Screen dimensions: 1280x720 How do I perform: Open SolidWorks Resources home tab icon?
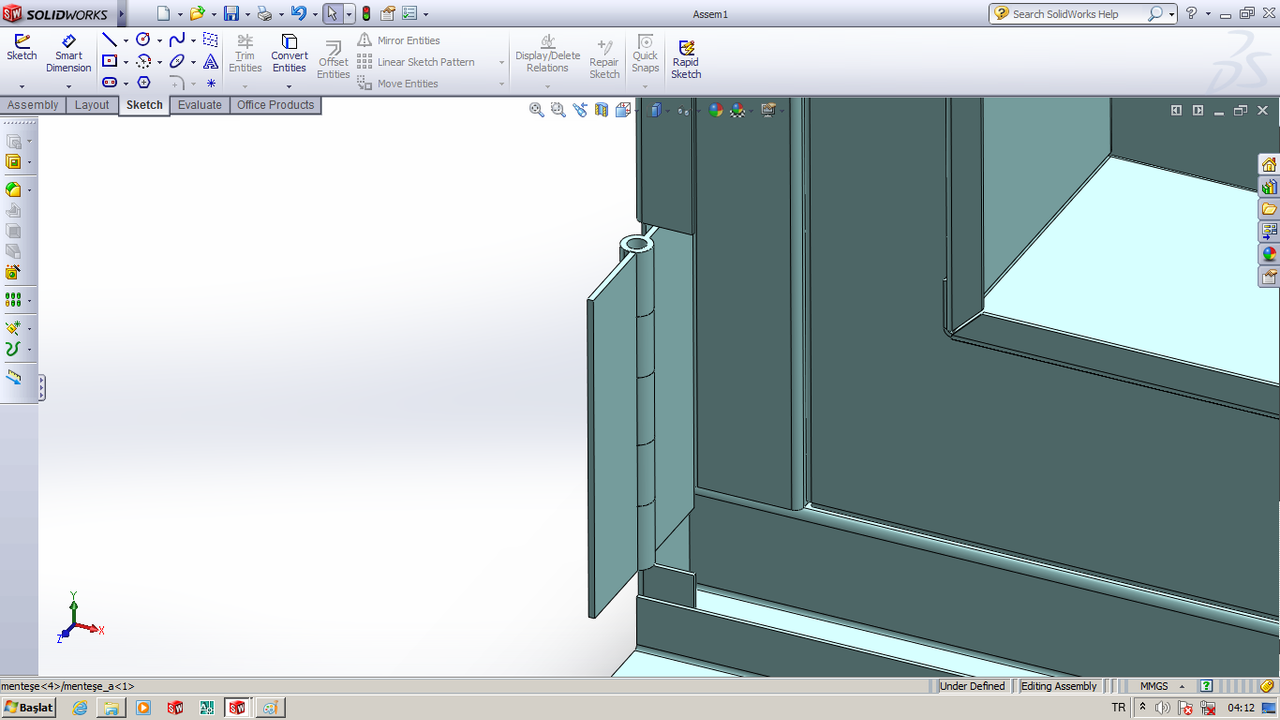pyautogui.click(x=1269, y=165)
